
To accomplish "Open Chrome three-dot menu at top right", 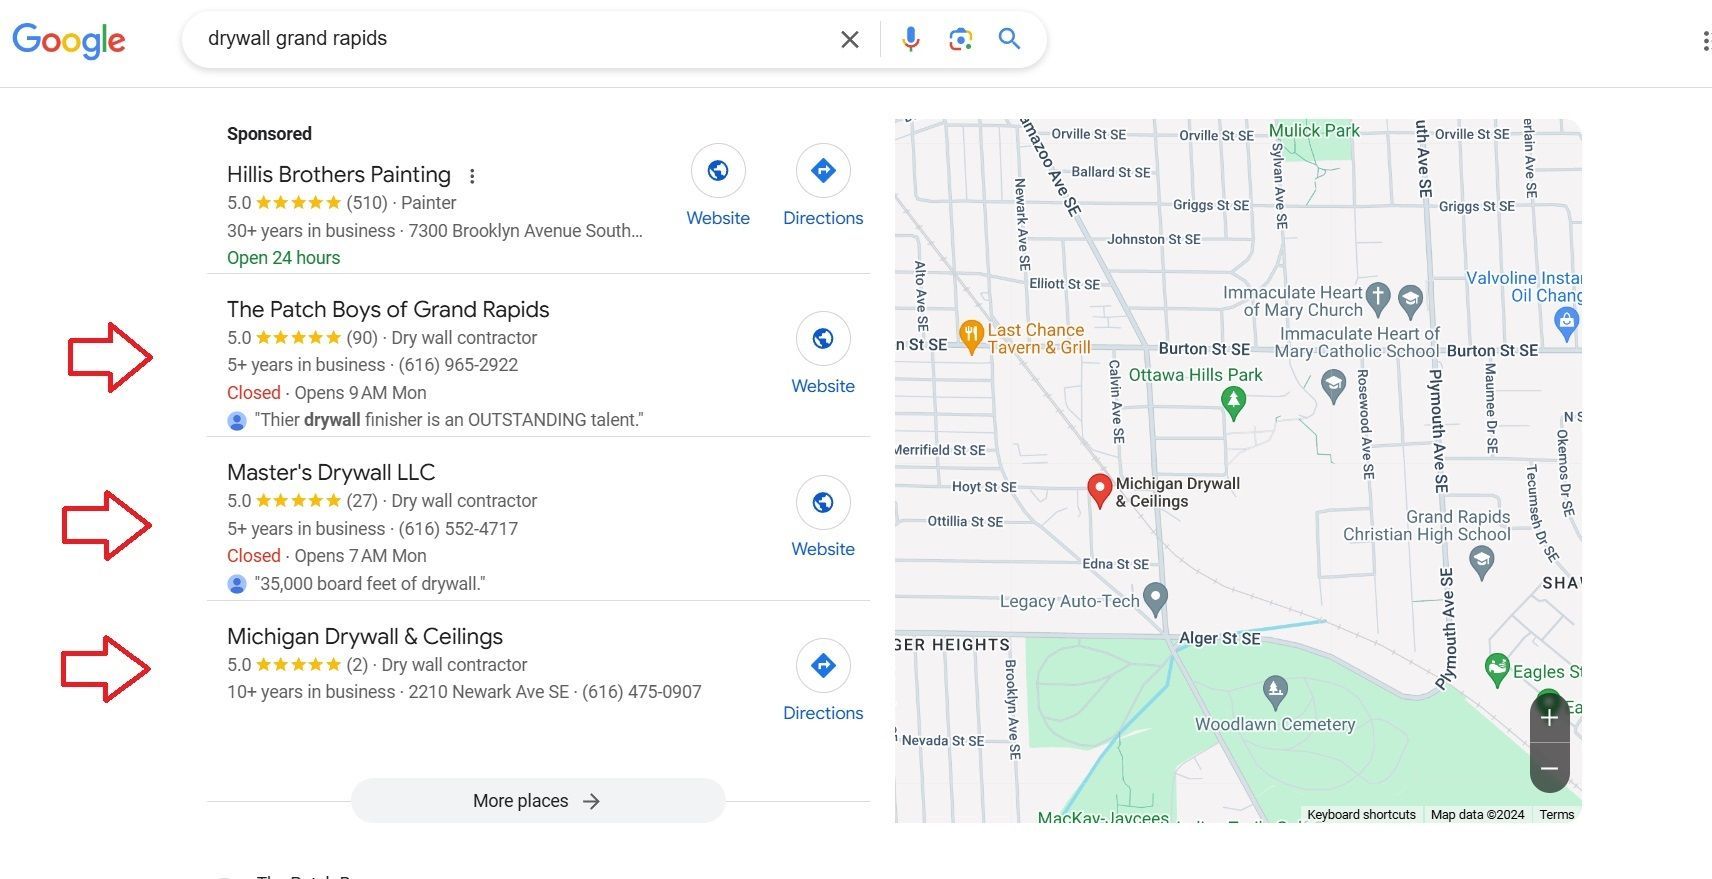I will point(1705,41).
